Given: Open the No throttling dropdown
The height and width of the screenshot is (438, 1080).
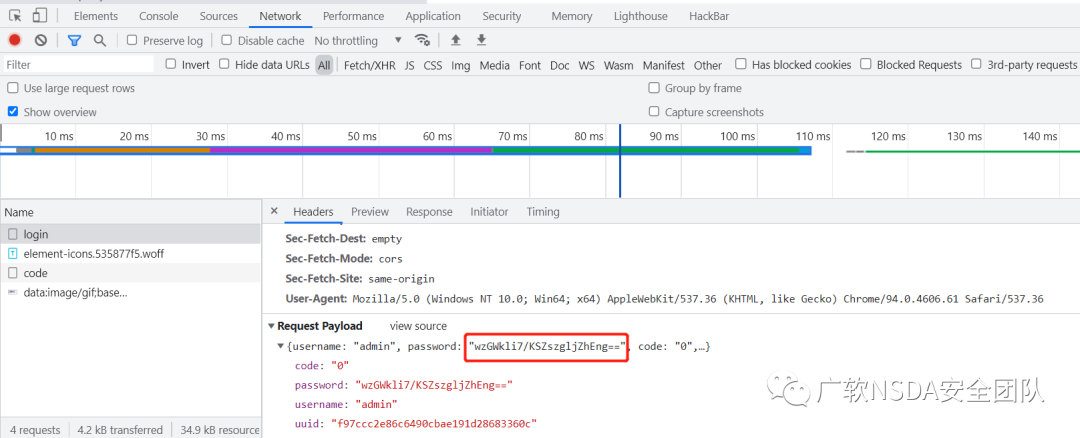Looking at the screenshot, I should click(358, 41).
